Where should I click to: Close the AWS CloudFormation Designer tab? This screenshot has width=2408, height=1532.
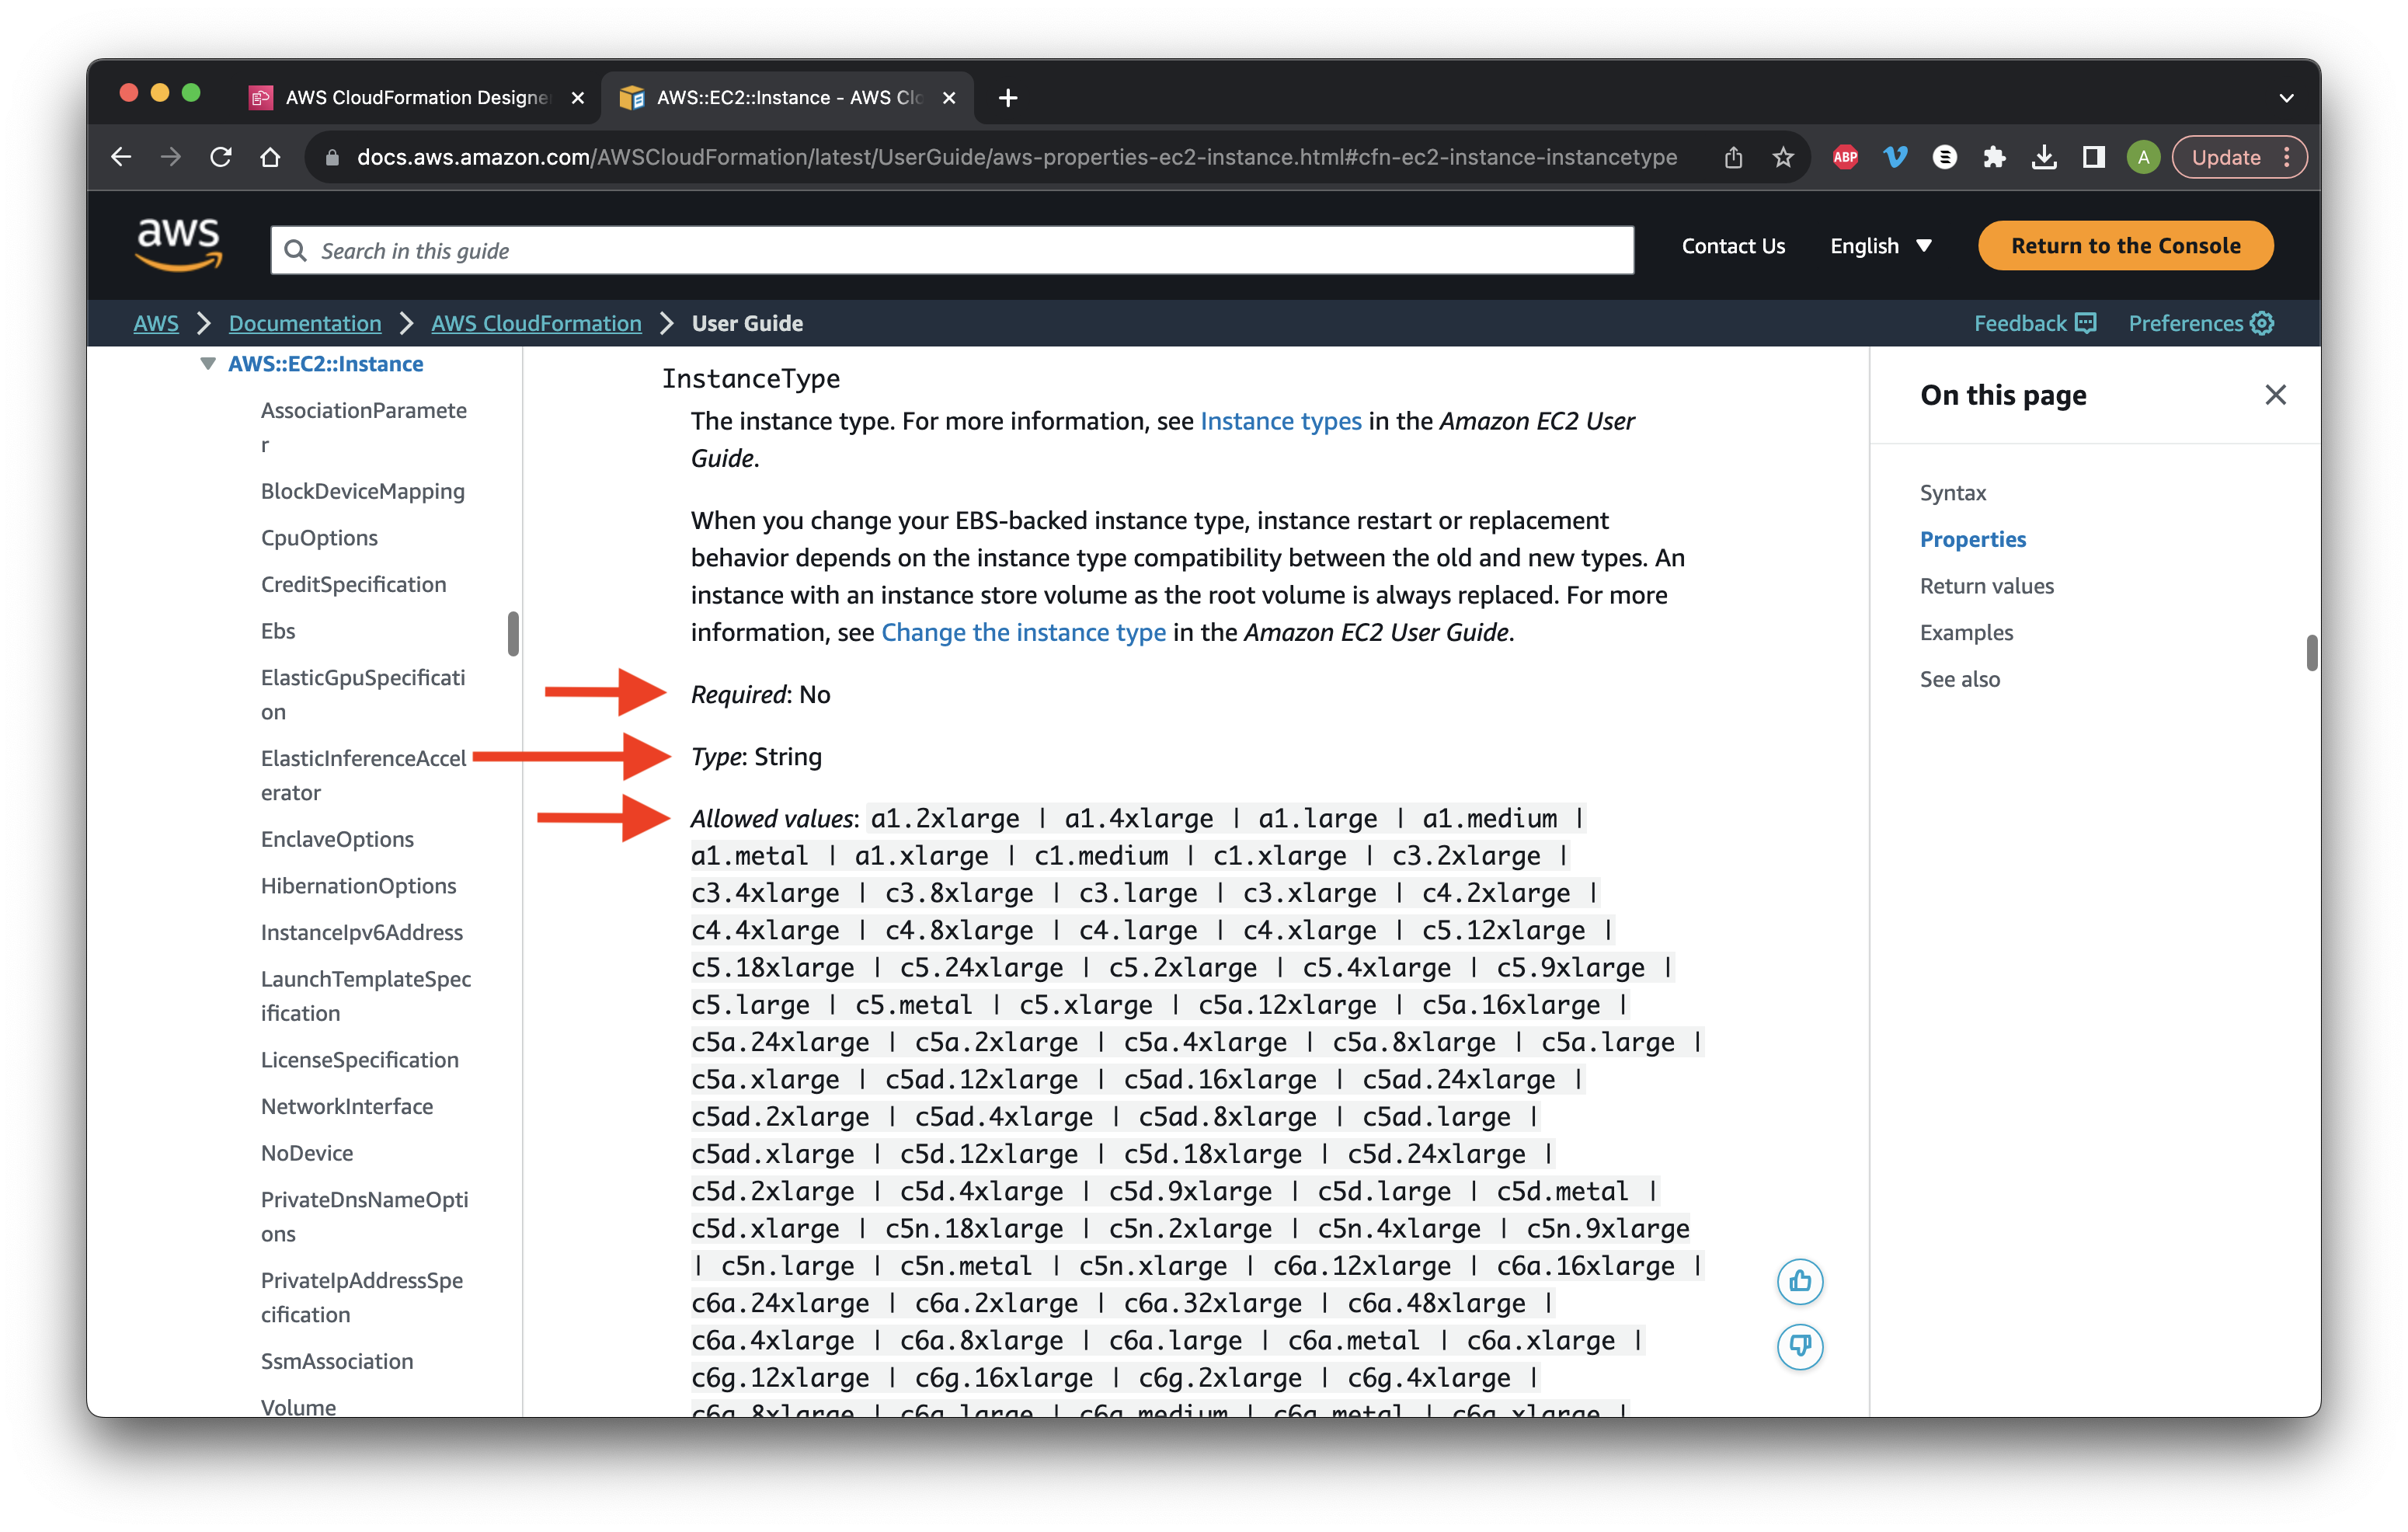pos(577,97)
